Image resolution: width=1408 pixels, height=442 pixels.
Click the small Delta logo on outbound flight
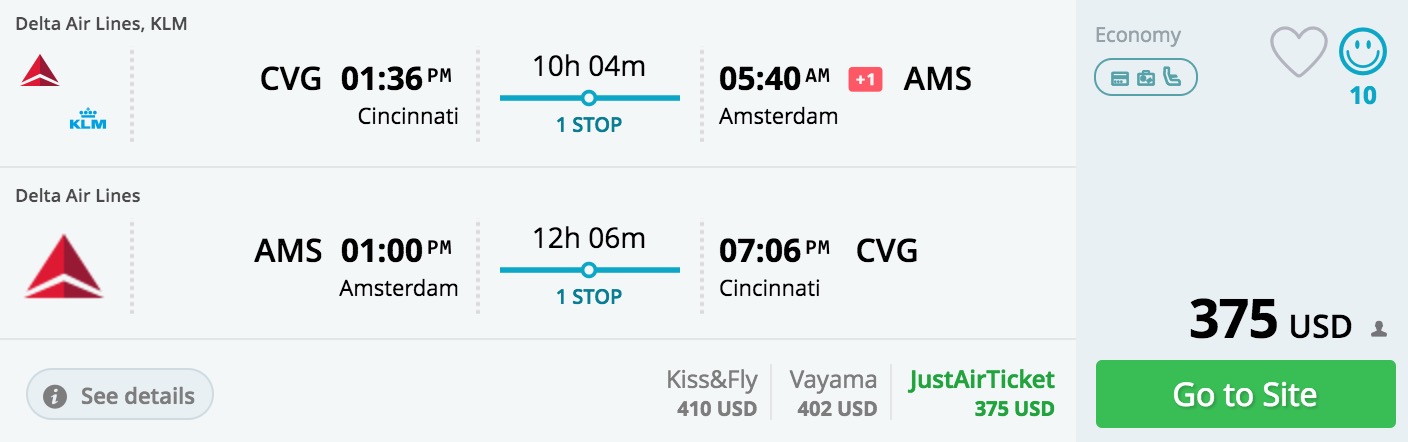[40, 70]
